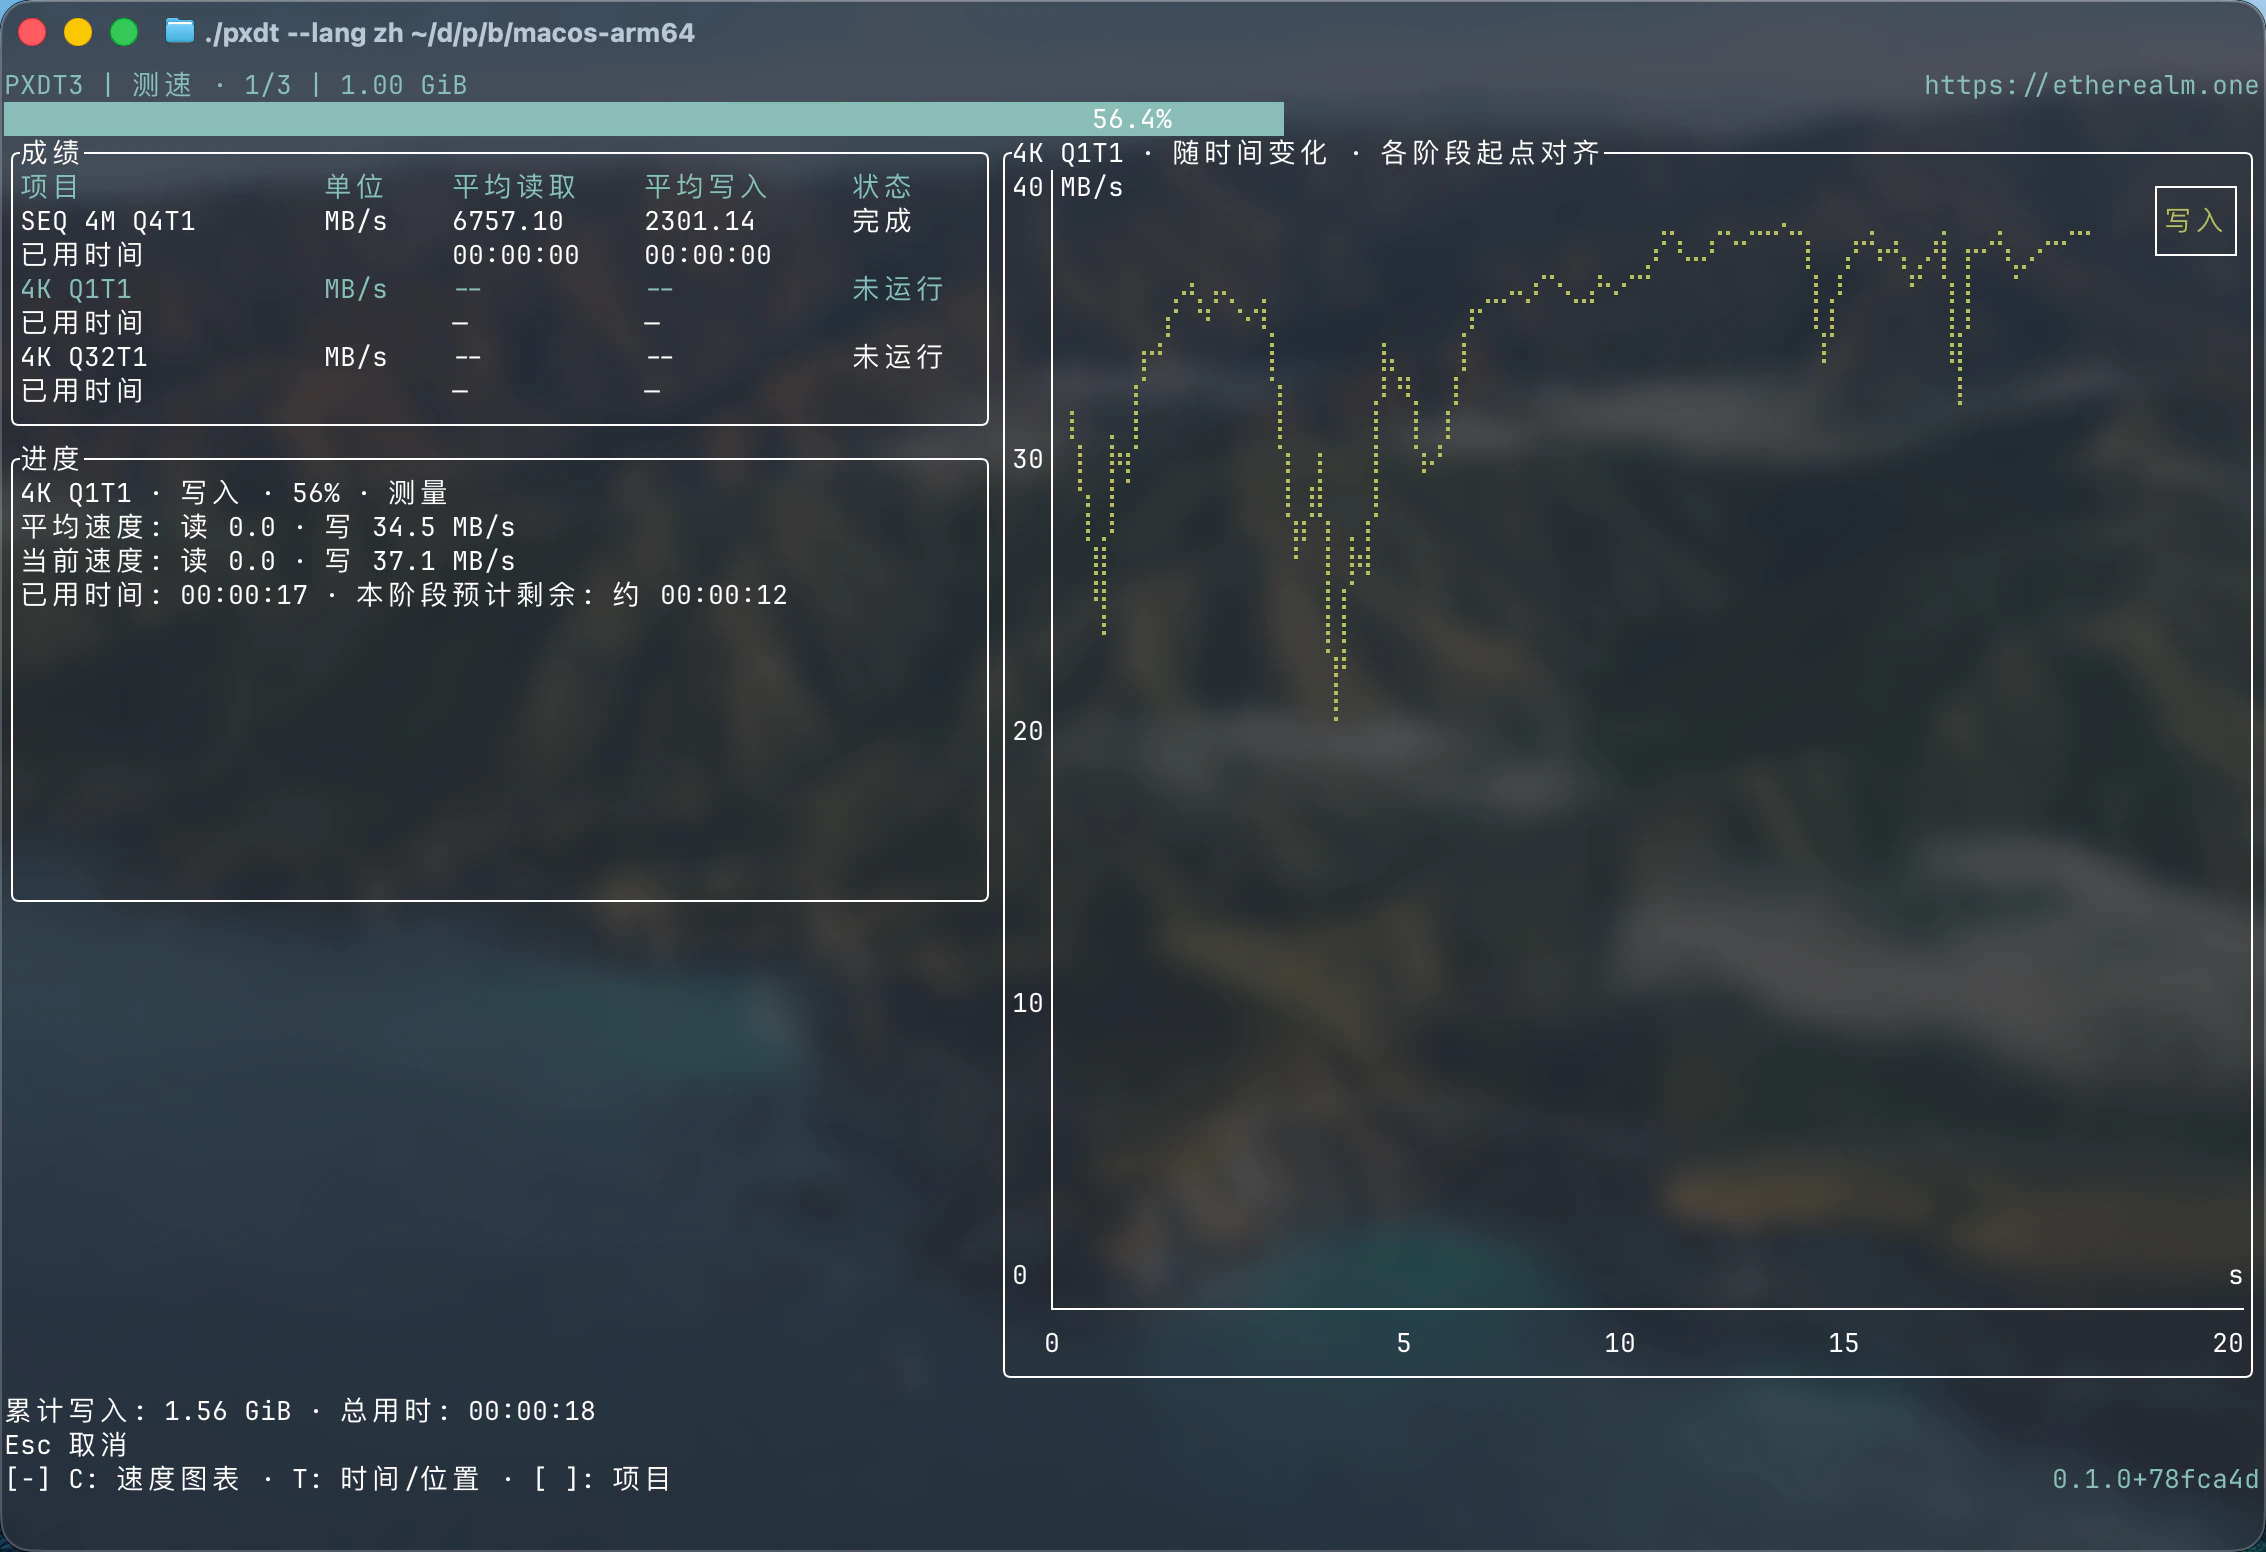Screen dimensions: 2266x1552
Task: Click the 状态 column header
Action: click(882, 187)
